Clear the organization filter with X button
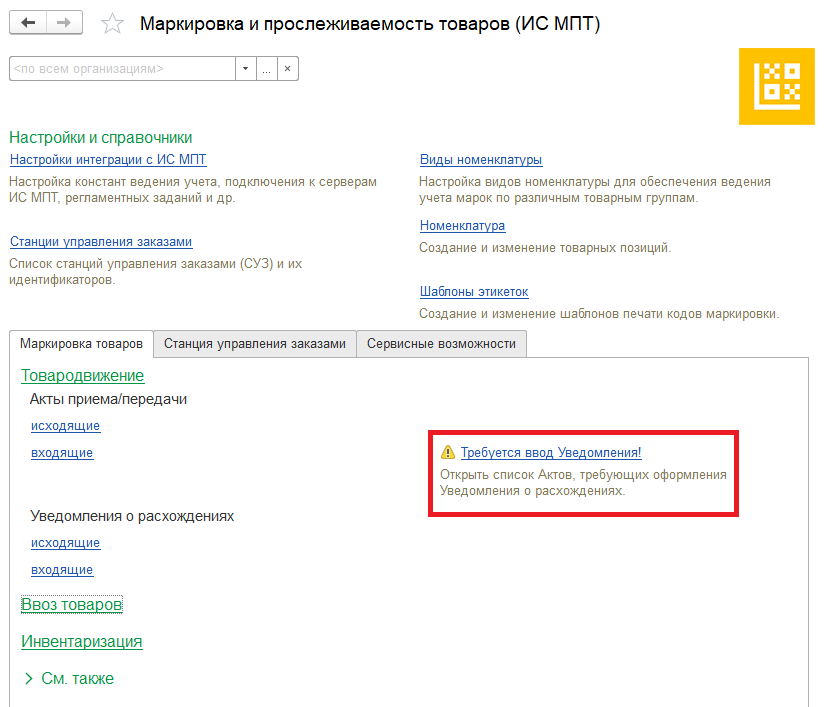 click(288, 69)
